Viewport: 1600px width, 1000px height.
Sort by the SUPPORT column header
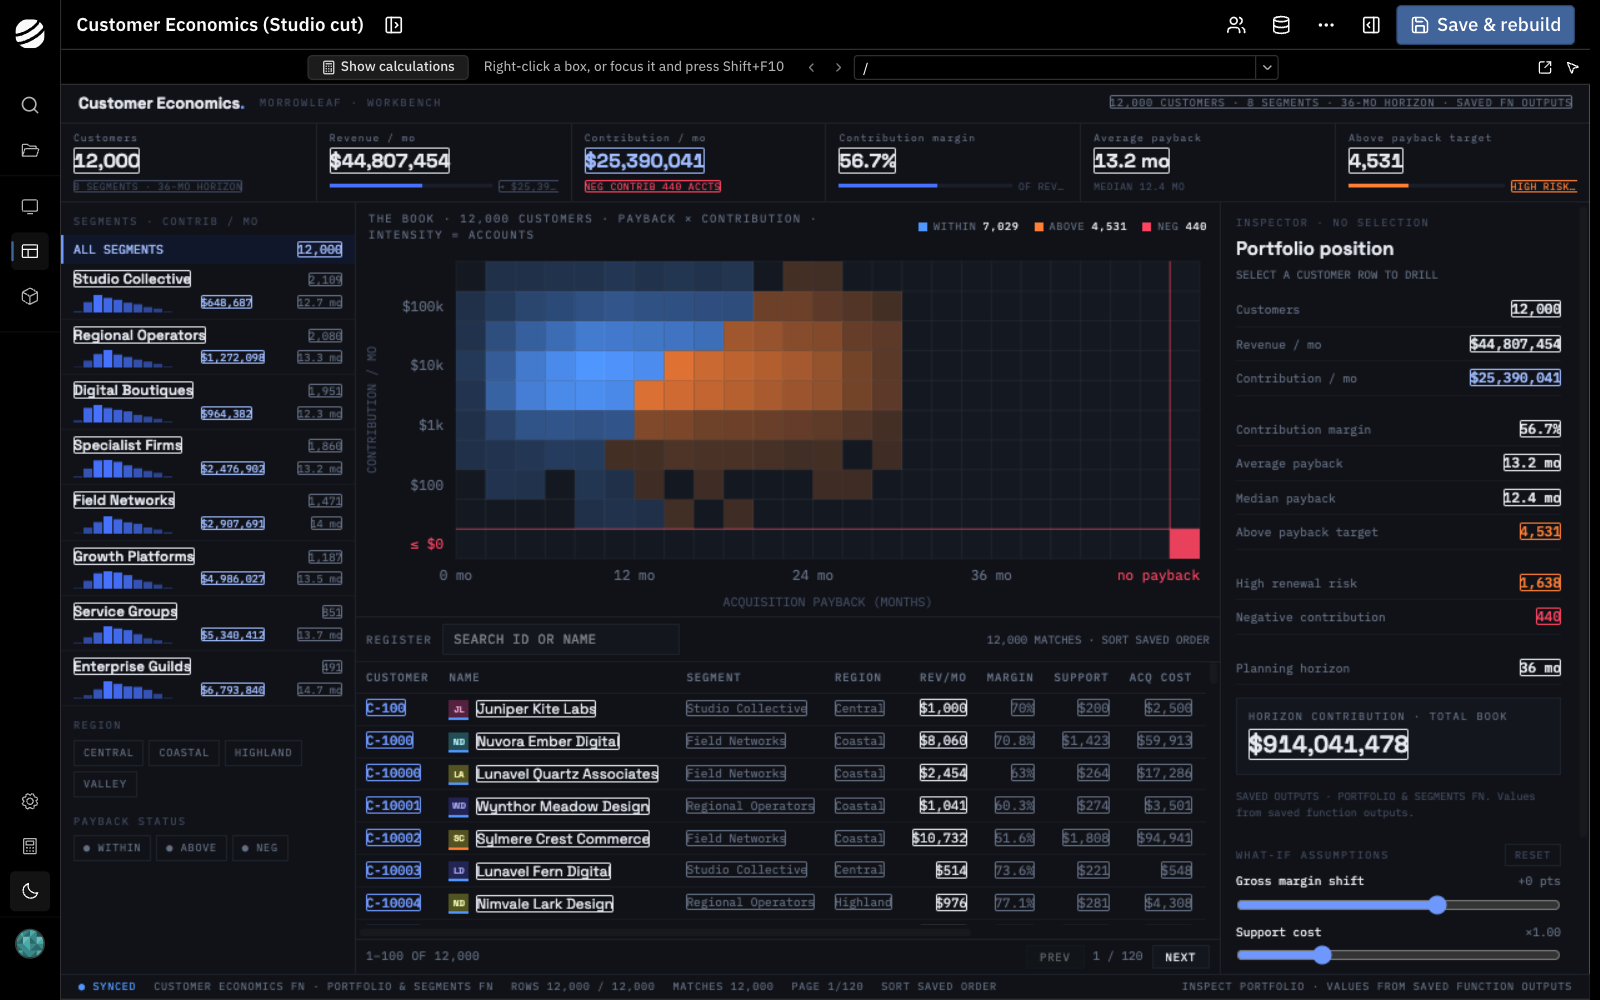coord(1081,678)
